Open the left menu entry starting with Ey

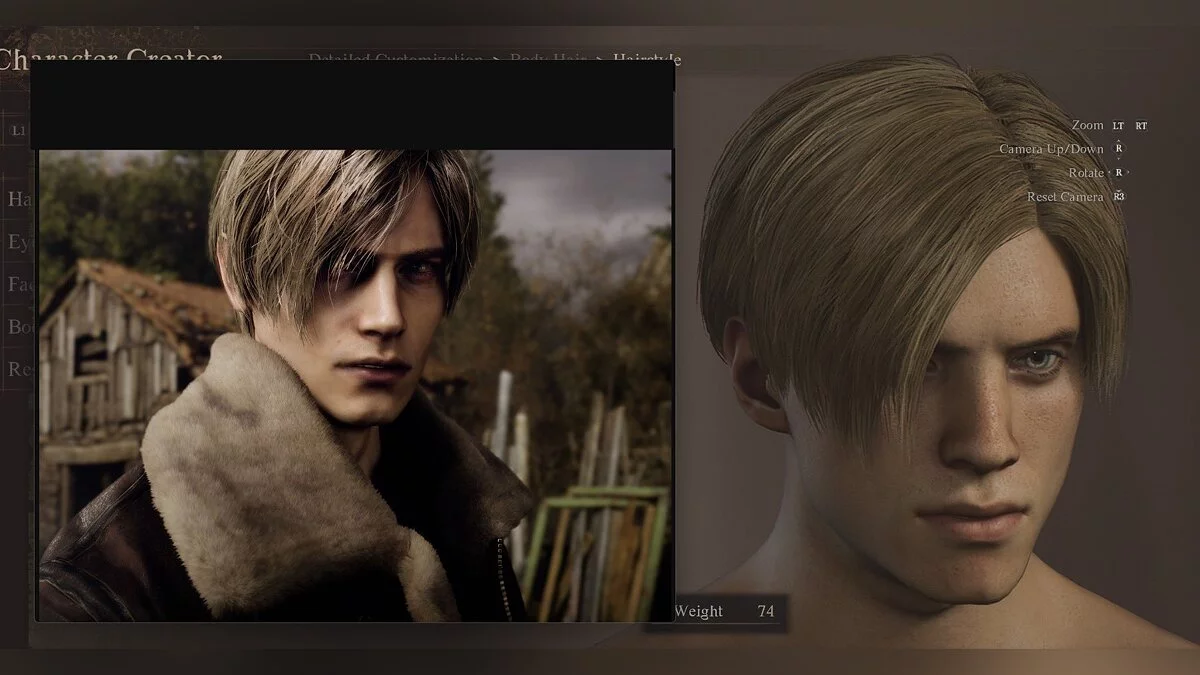pos(19,241)
